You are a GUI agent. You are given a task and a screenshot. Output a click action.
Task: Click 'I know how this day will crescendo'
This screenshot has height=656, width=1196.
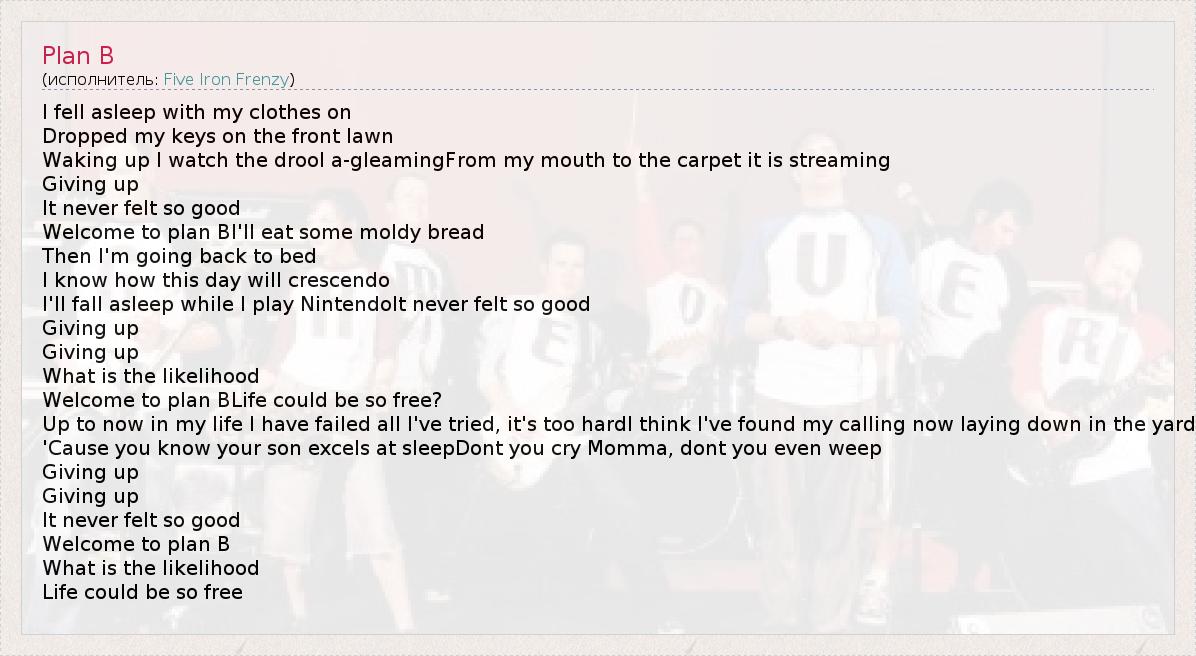click(216, 280)
